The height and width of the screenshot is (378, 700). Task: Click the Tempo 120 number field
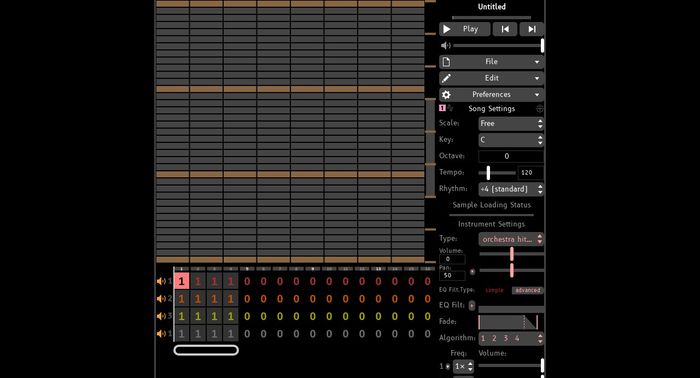(530, 172)
